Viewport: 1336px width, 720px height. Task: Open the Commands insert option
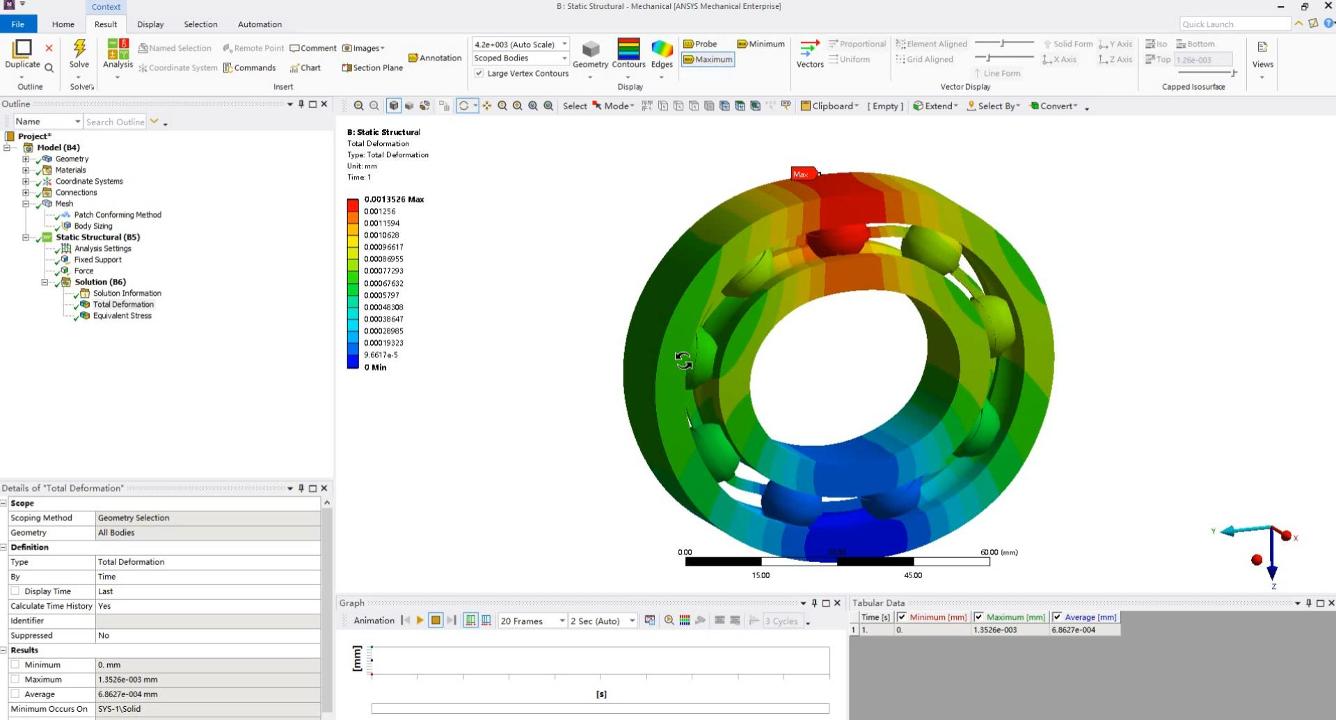pos(249,68)
